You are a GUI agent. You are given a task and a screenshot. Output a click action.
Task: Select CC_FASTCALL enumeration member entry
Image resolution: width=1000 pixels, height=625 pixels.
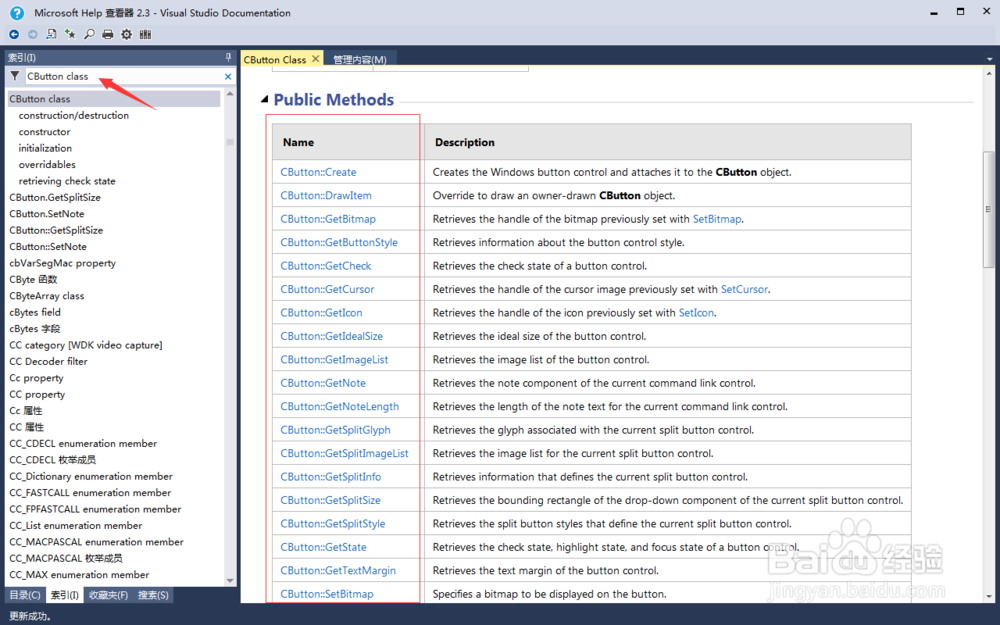[x=90, y=493]
